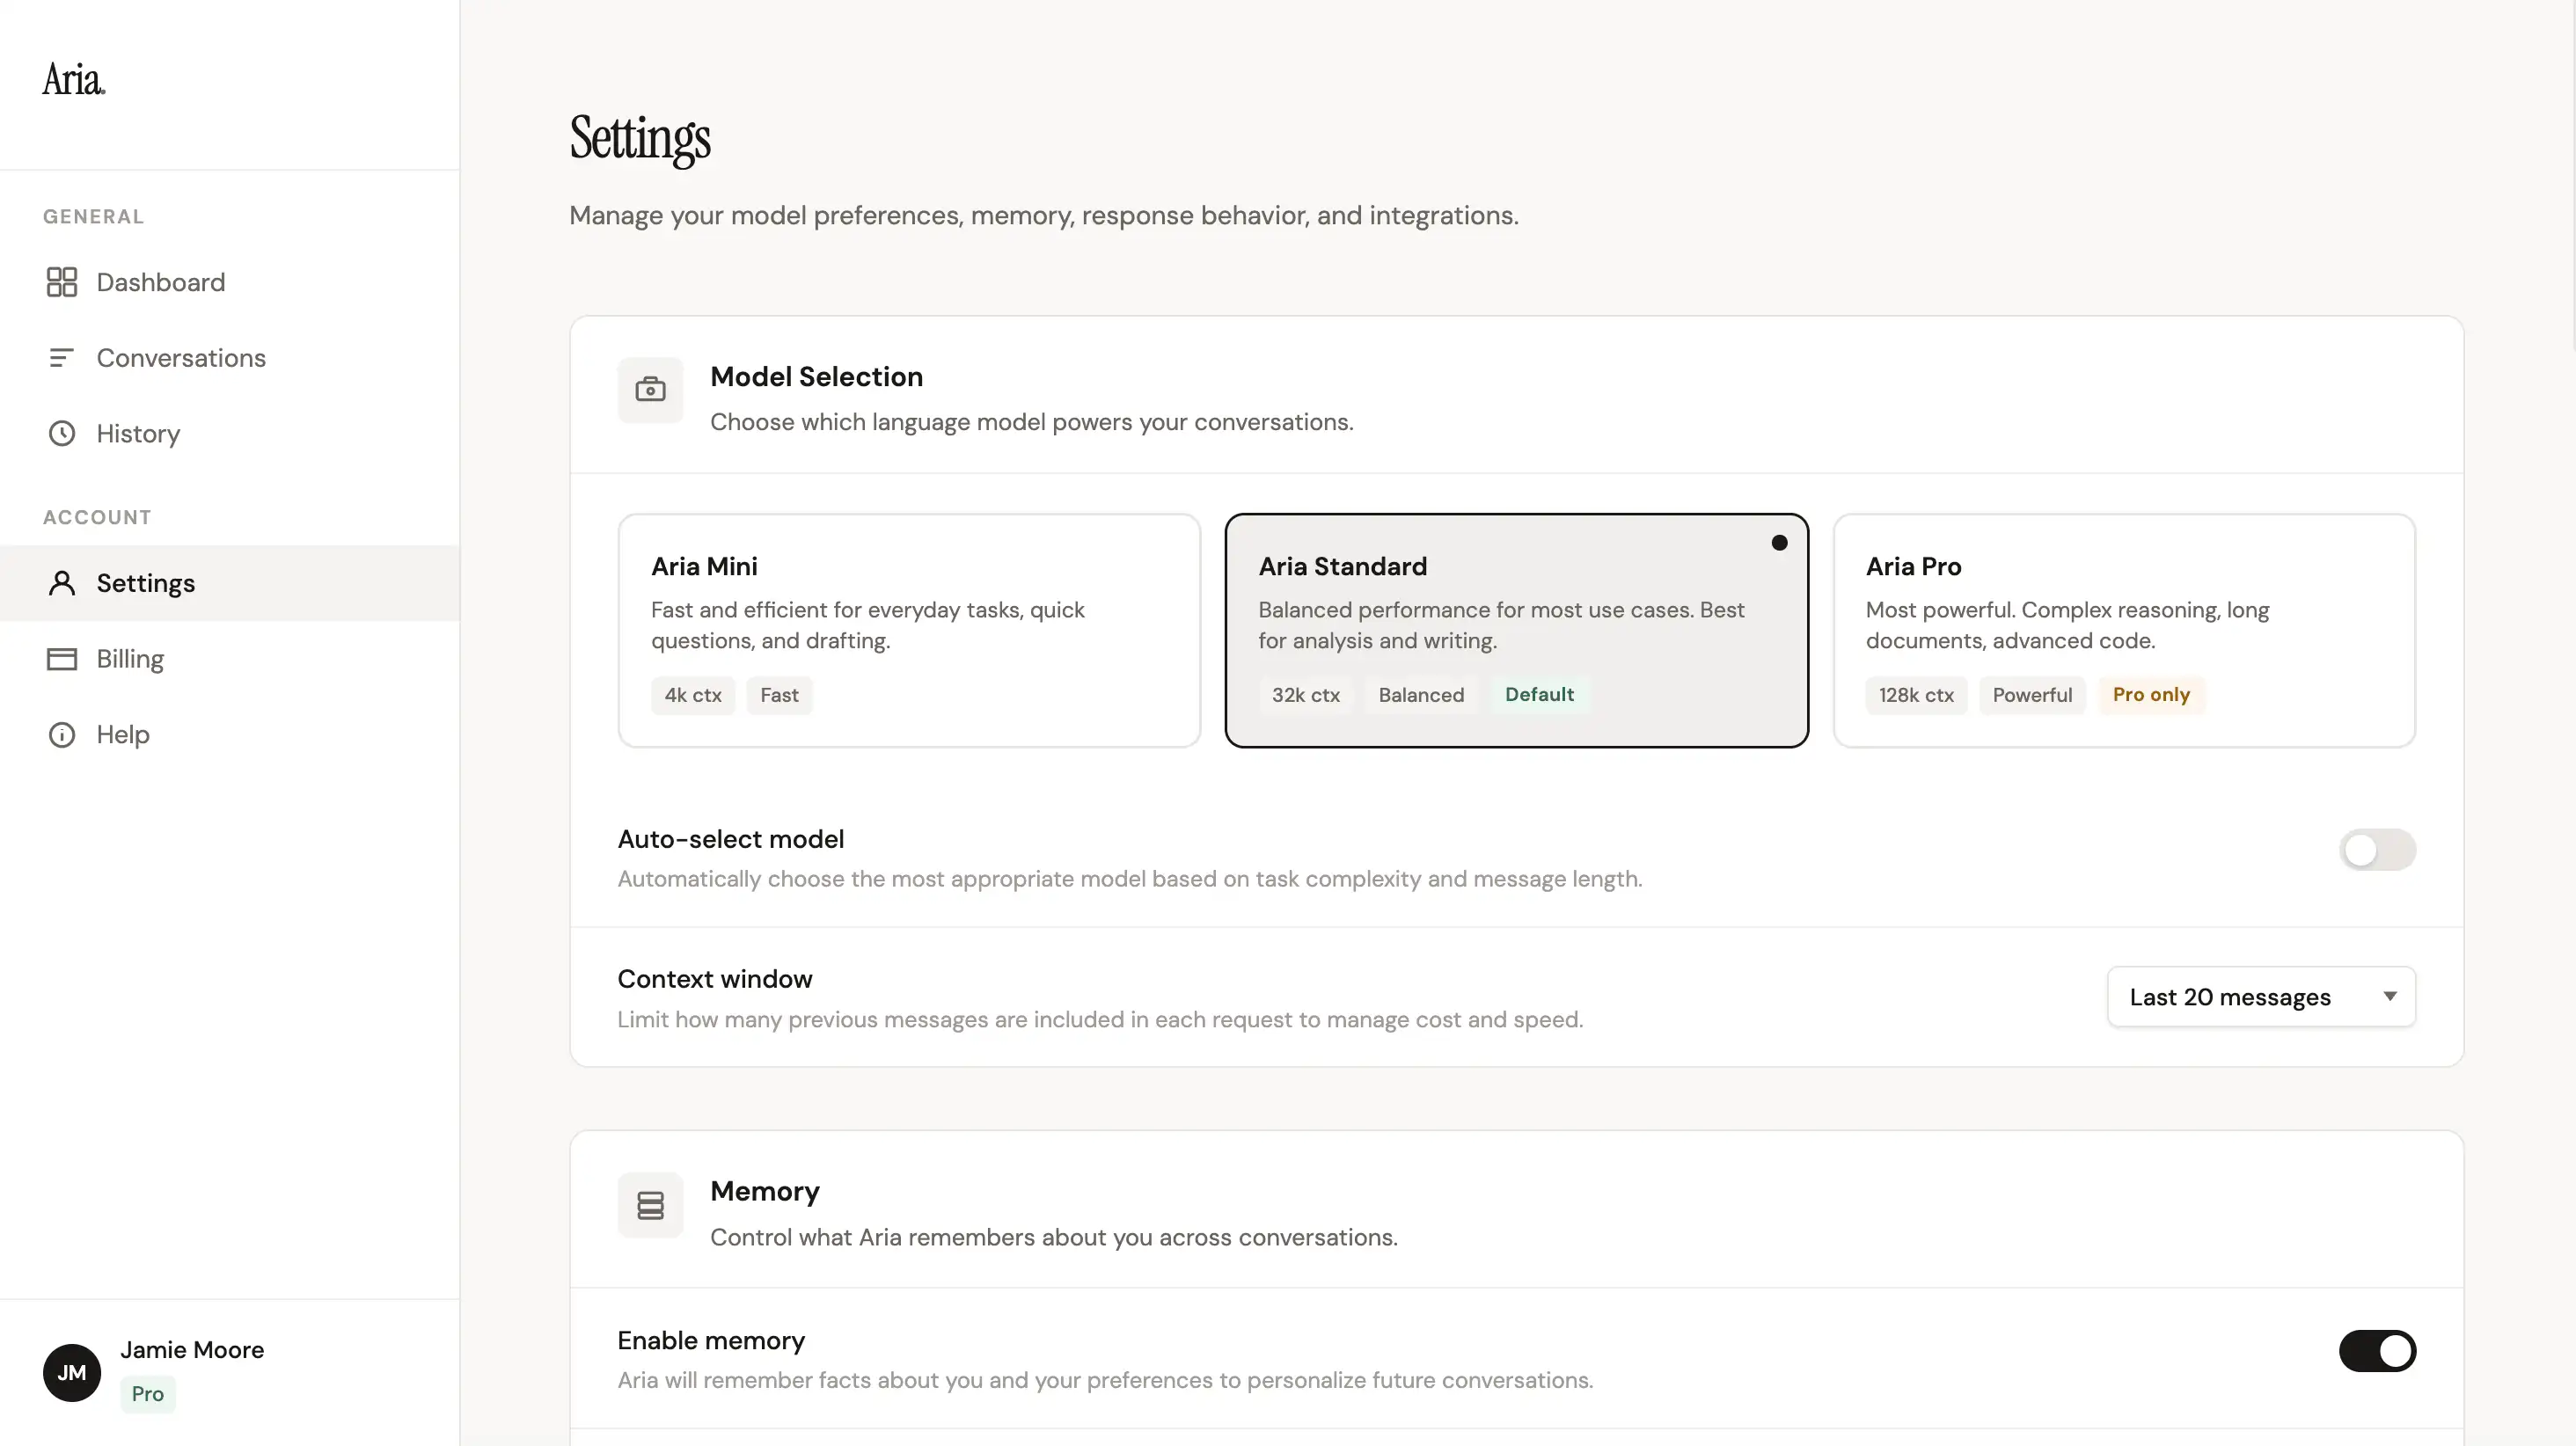Click the Pro plan badge under Jamie Moore
Image resolution: width=2576 pixels, height=1446 pixels.
148,1394
